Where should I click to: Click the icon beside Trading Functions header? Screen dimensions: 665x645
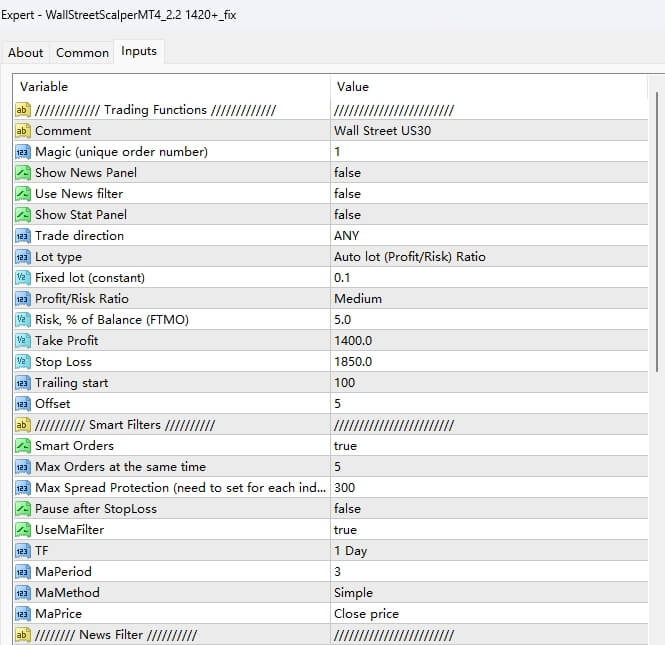tap(23, 110)
